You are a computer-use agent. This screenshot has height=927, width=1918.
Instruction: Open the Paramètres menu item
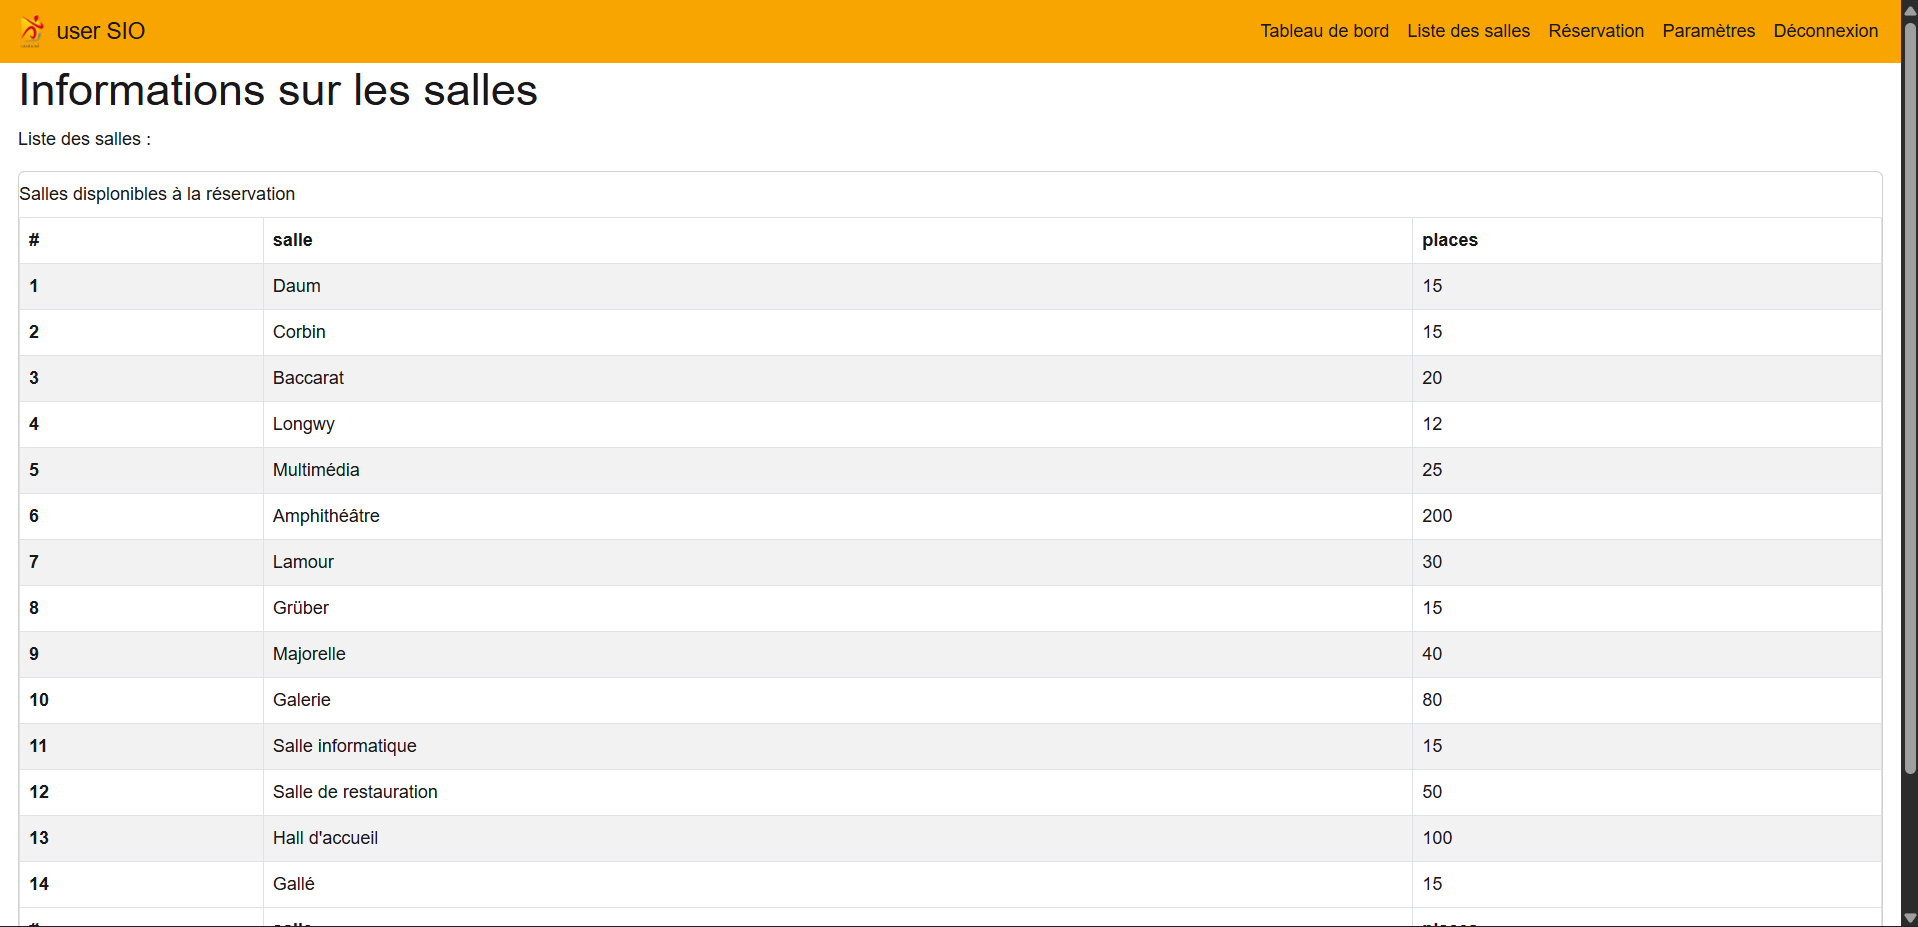pos(1709,30)
